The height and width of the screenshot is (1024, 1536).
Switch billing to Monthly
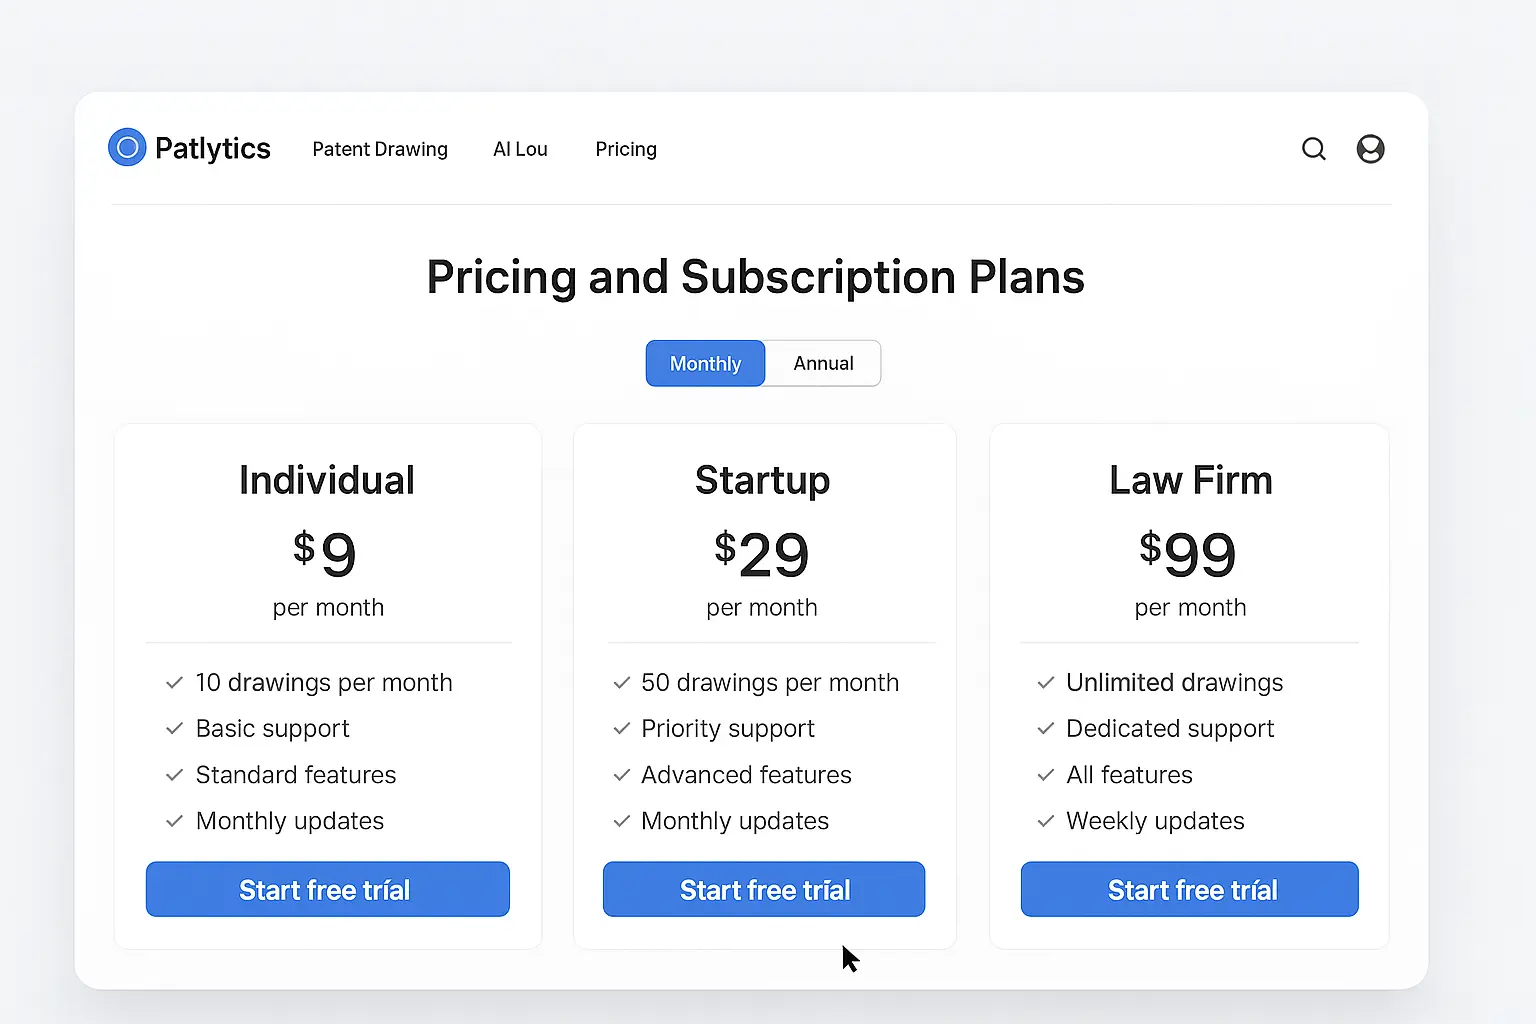pos(705,363)
